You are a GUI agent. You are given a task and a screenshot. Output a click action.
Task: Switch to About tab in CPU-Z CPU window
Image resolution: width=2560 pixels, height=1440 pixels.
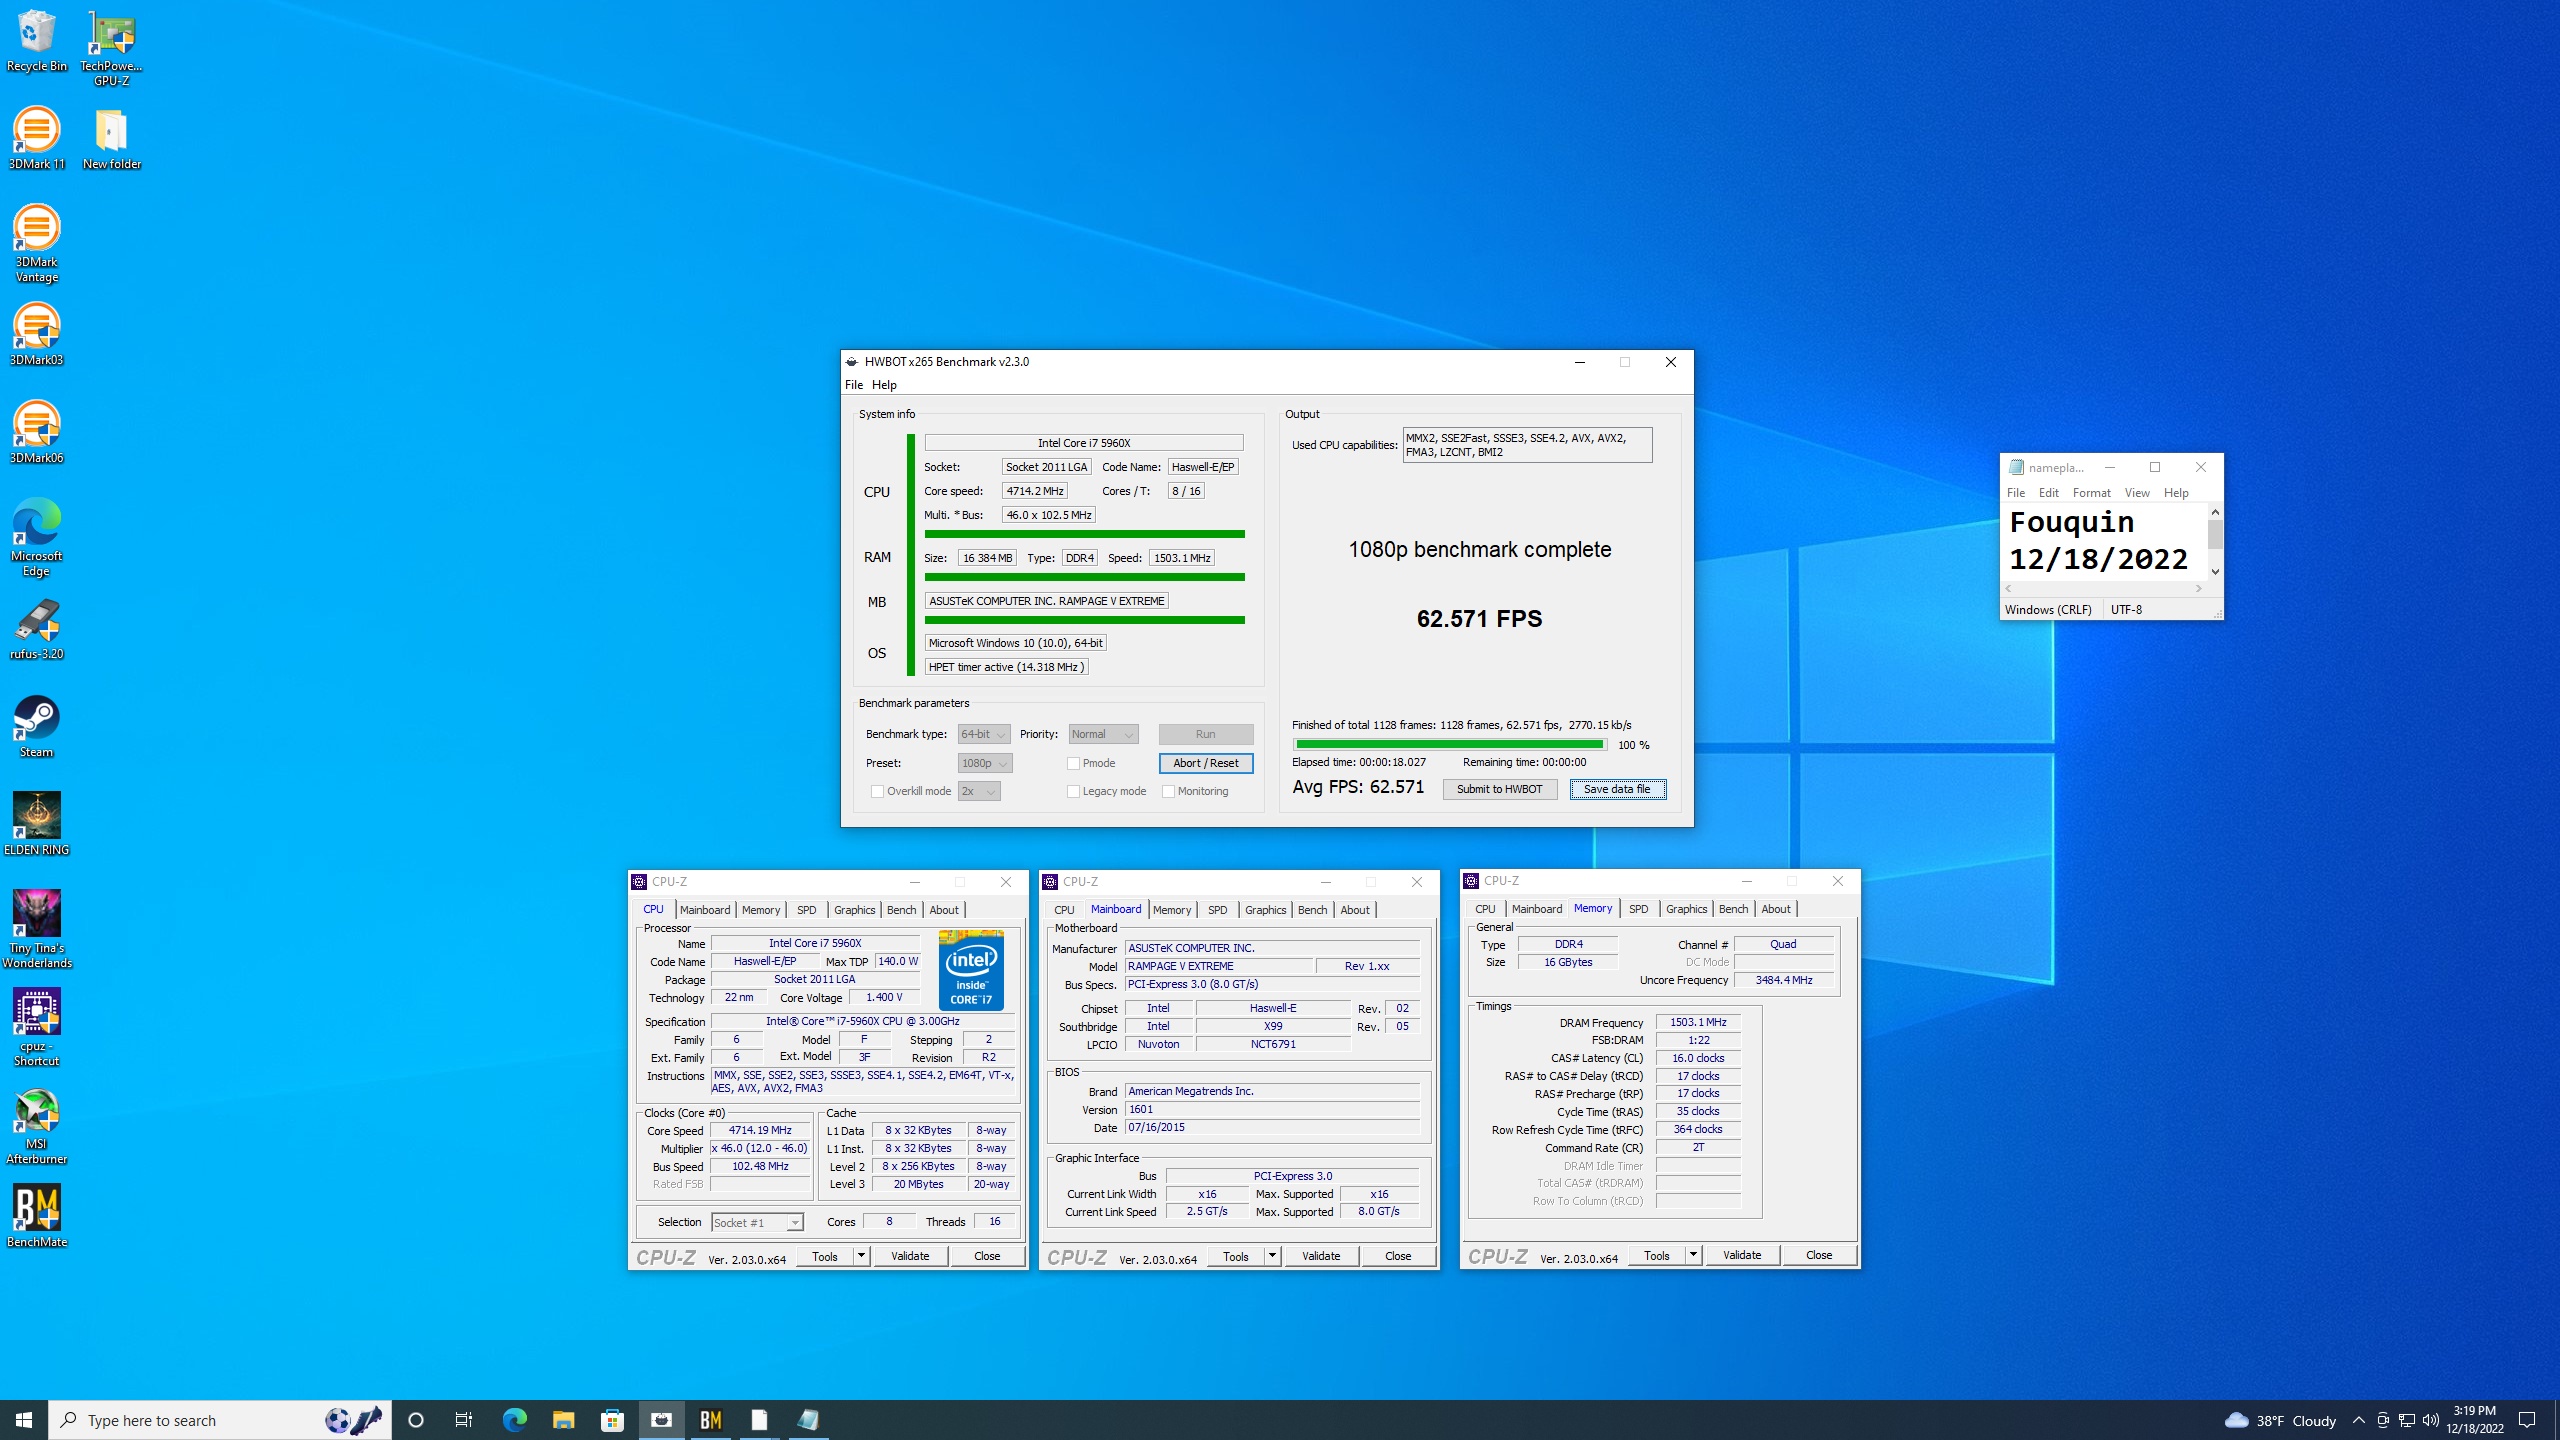tap(943, 910)
